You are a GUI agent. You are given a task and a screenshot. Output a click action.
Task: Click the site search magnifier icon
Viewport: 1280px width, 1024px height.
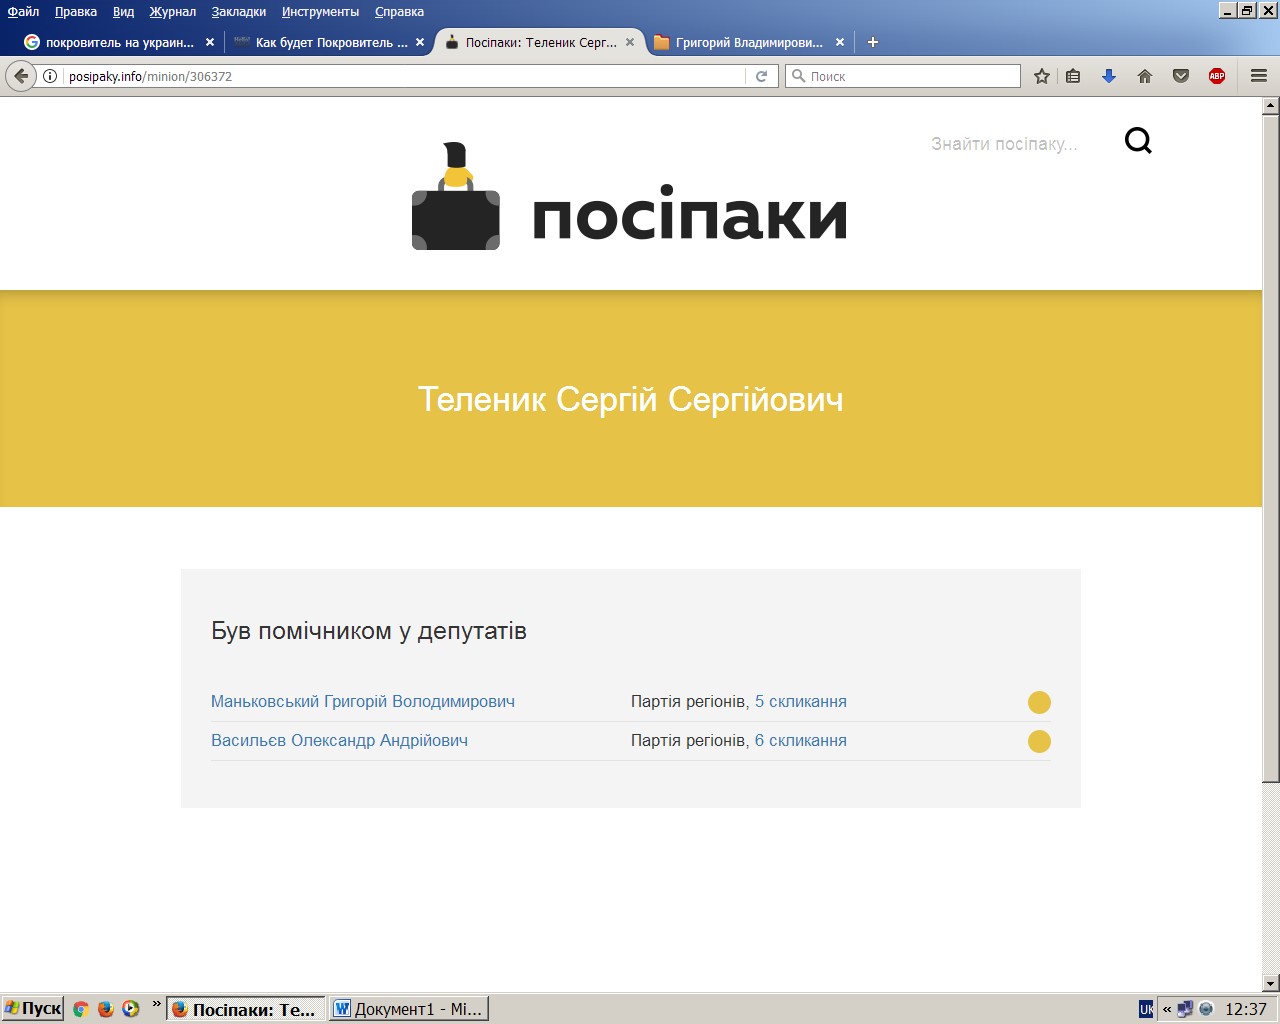click(1138, 141)
